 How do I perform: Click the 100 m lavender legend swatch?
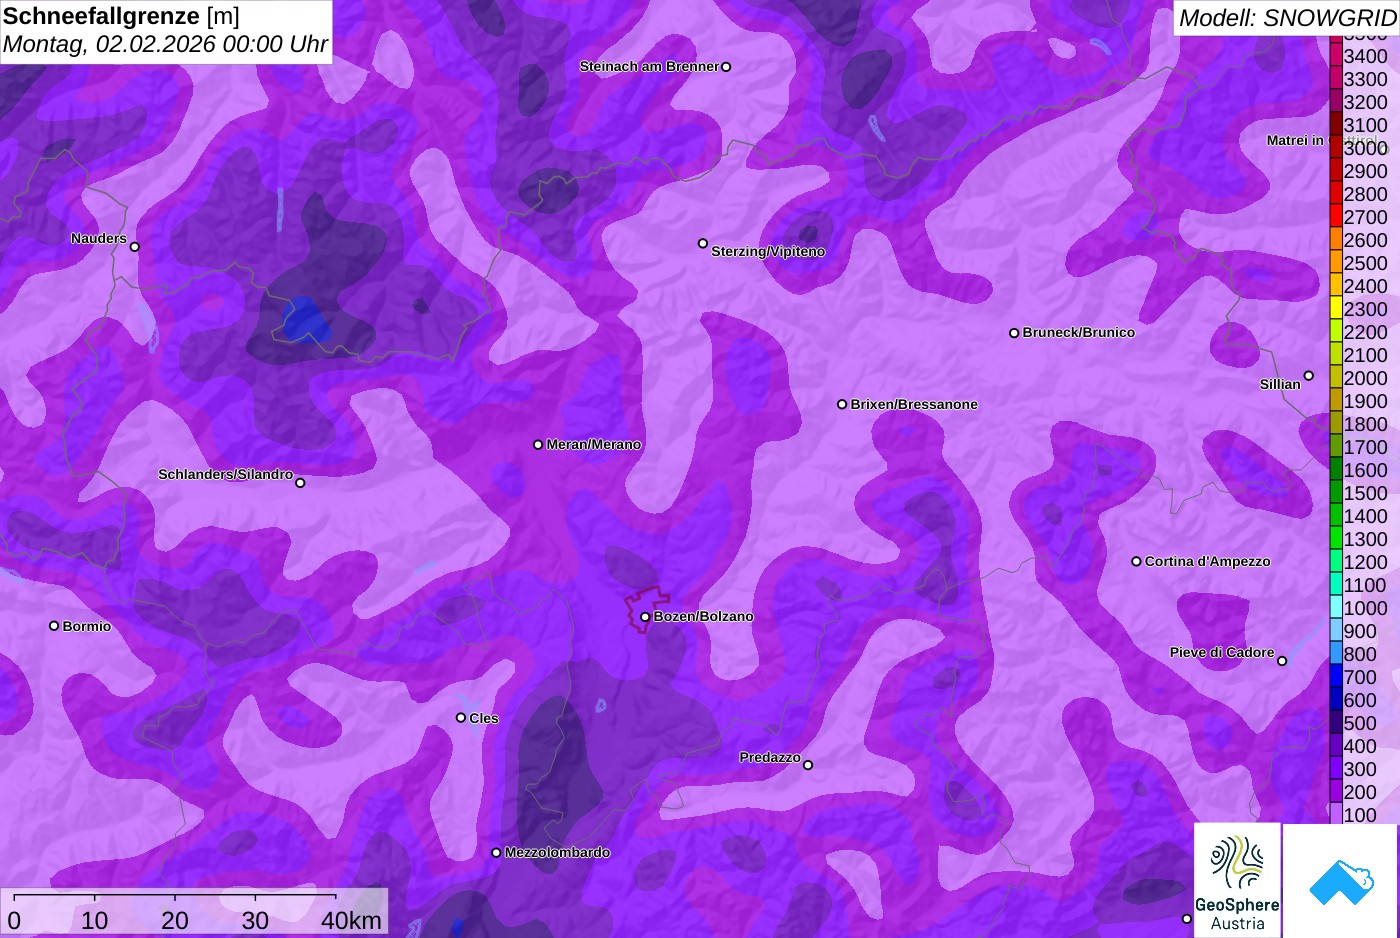click(x=1336, y=813)
